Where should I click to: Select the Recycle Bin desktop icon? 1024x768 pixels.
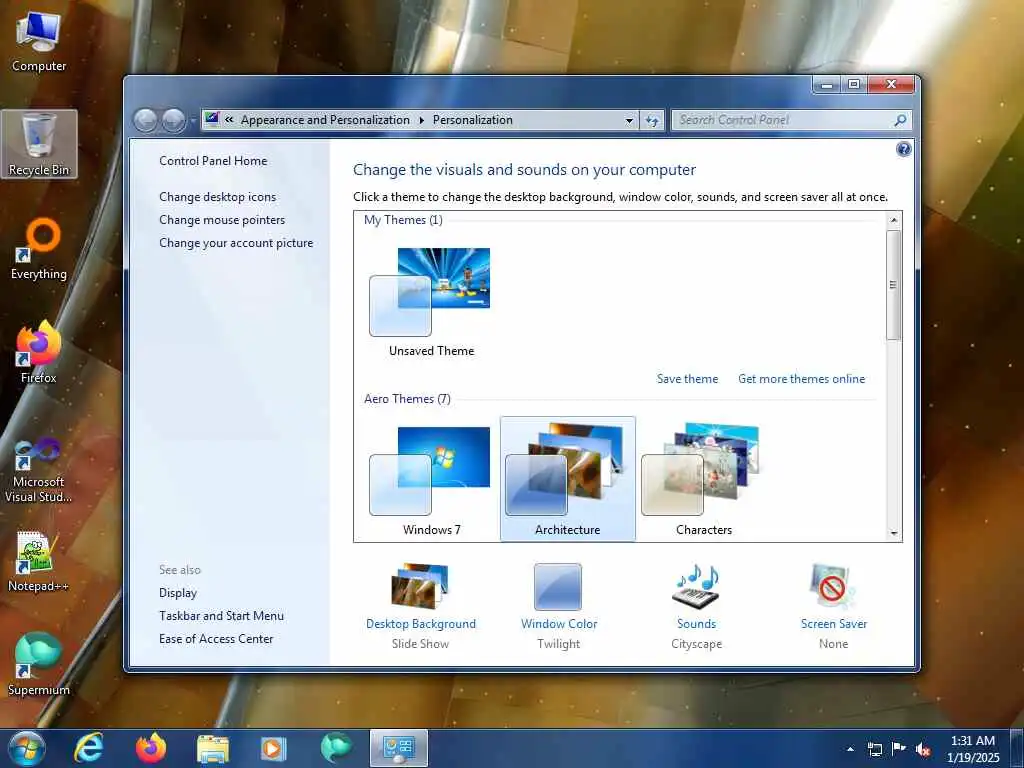39,144
